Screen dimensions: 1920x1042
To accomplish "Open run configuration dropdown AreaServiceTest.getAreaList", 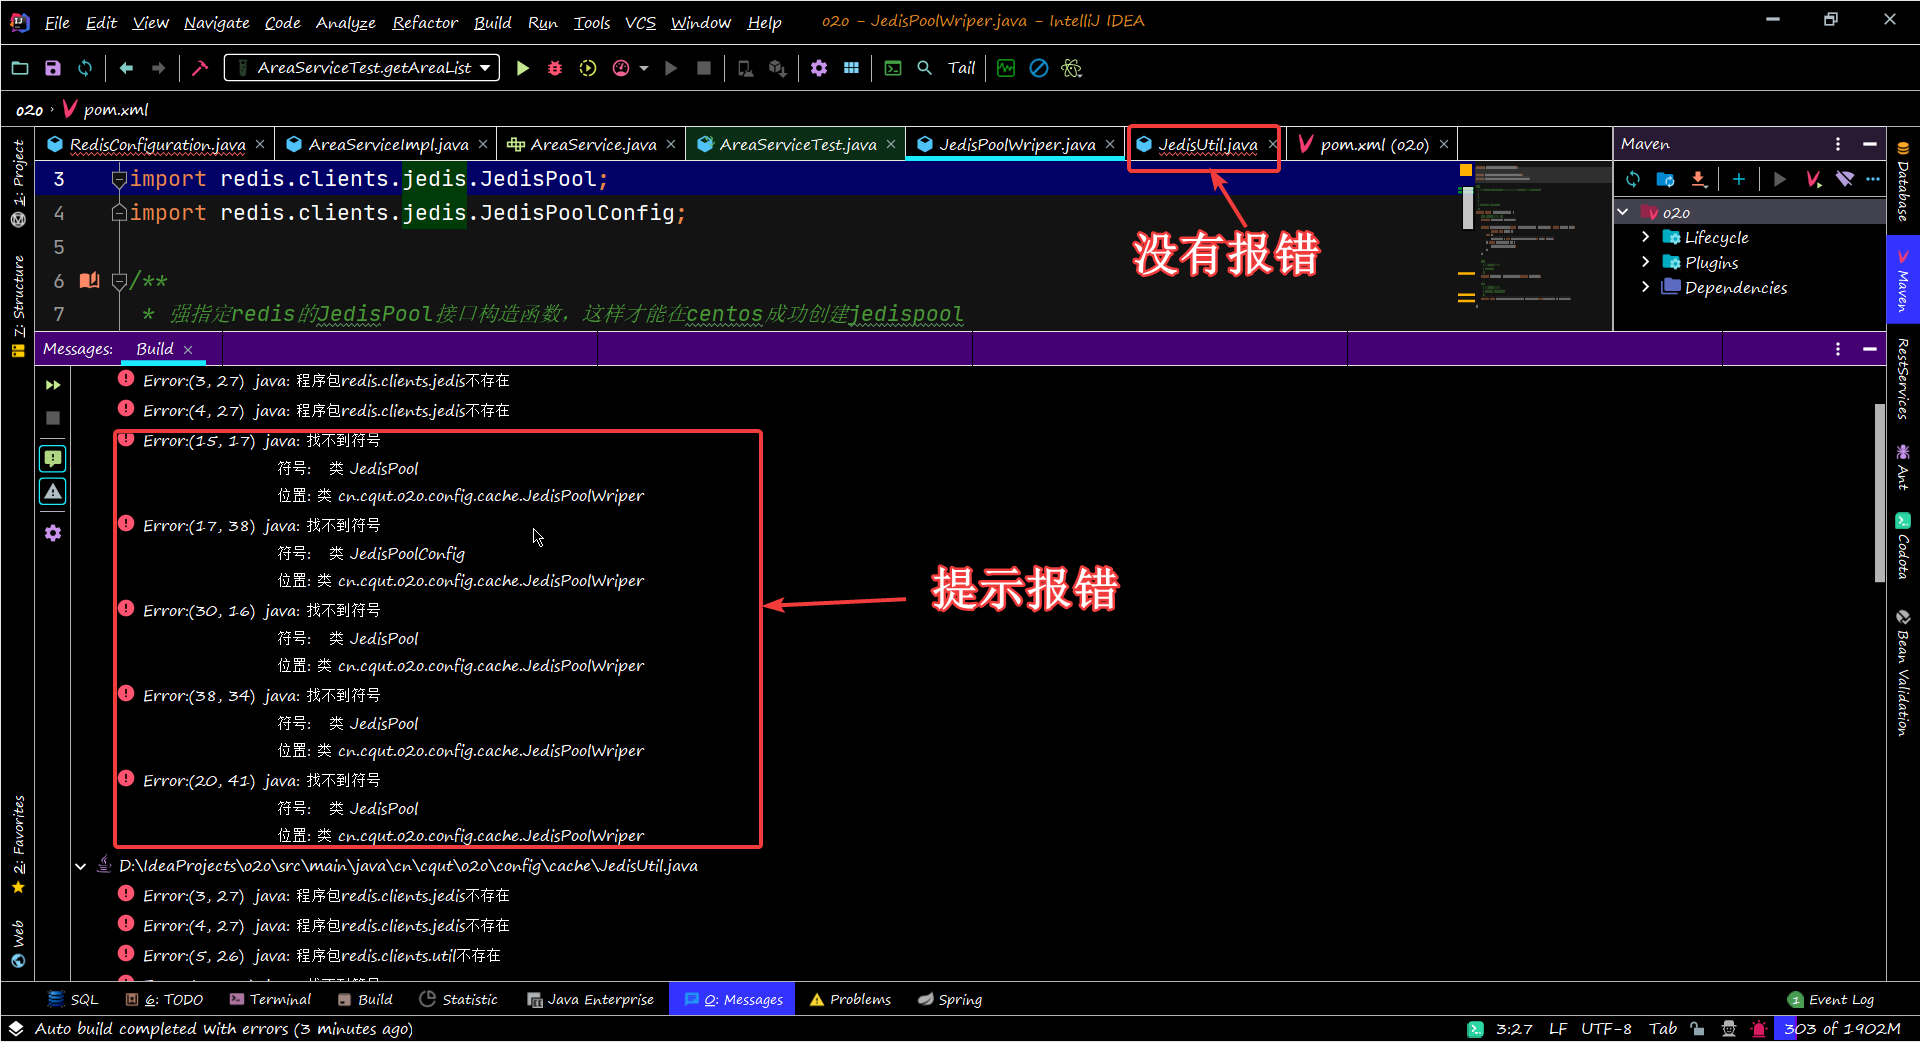I will pyautogui.click(x=362, y=68).
